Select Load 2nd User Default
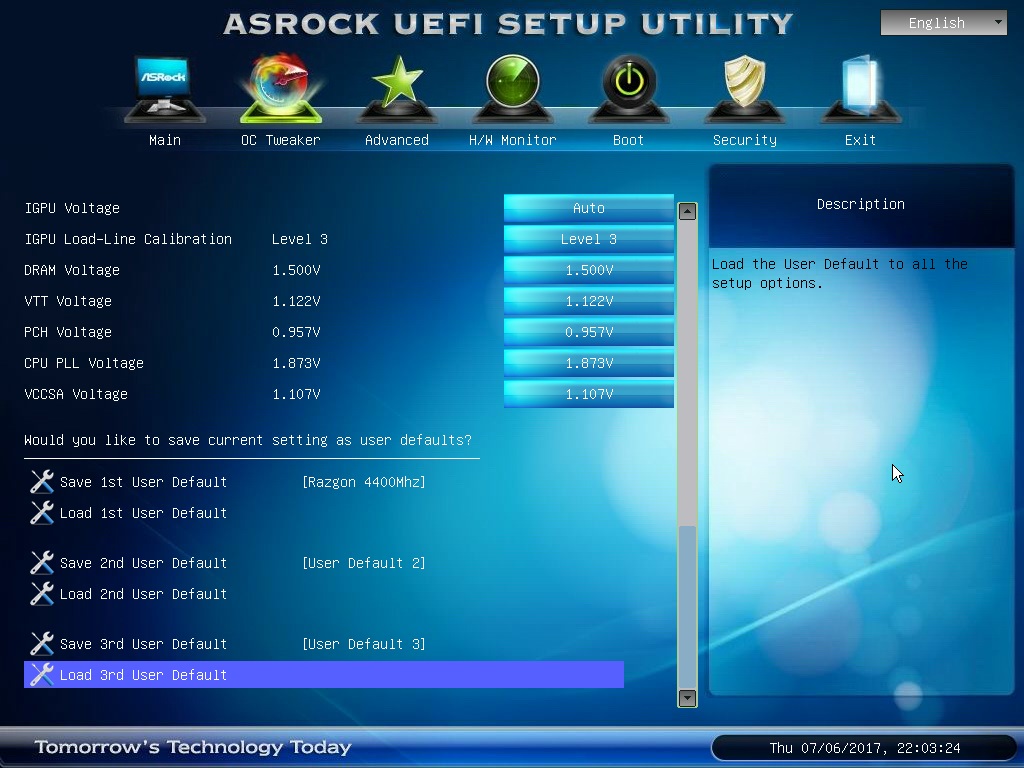 tap(143, 594)
